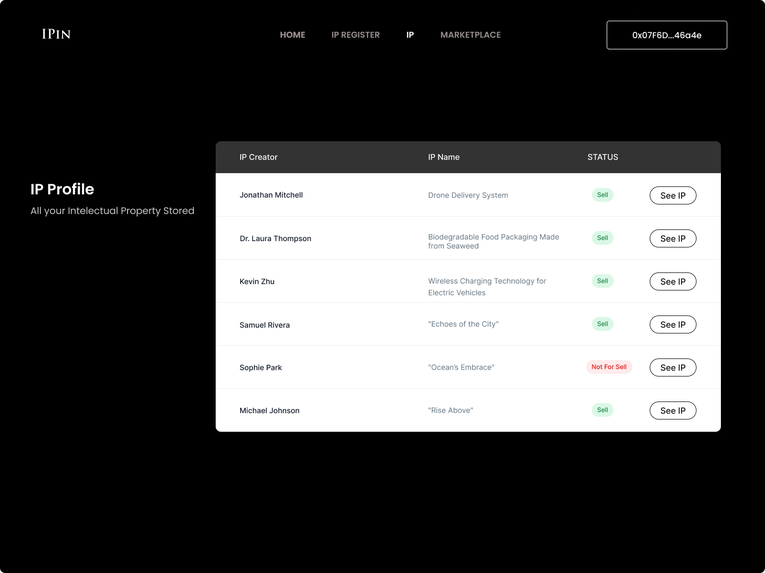Click the "Echoes of the City" IP name
765x573 pixels.
(463, 324)
